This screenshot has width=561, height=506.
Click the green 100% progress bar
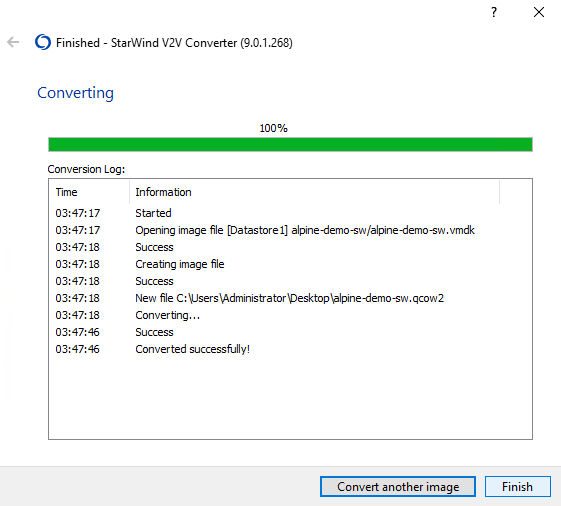(291, 145)
